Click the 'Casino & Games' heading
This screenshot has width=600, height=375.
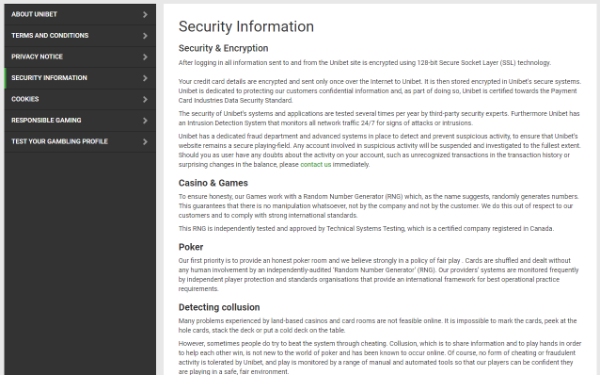coord(213,183)
